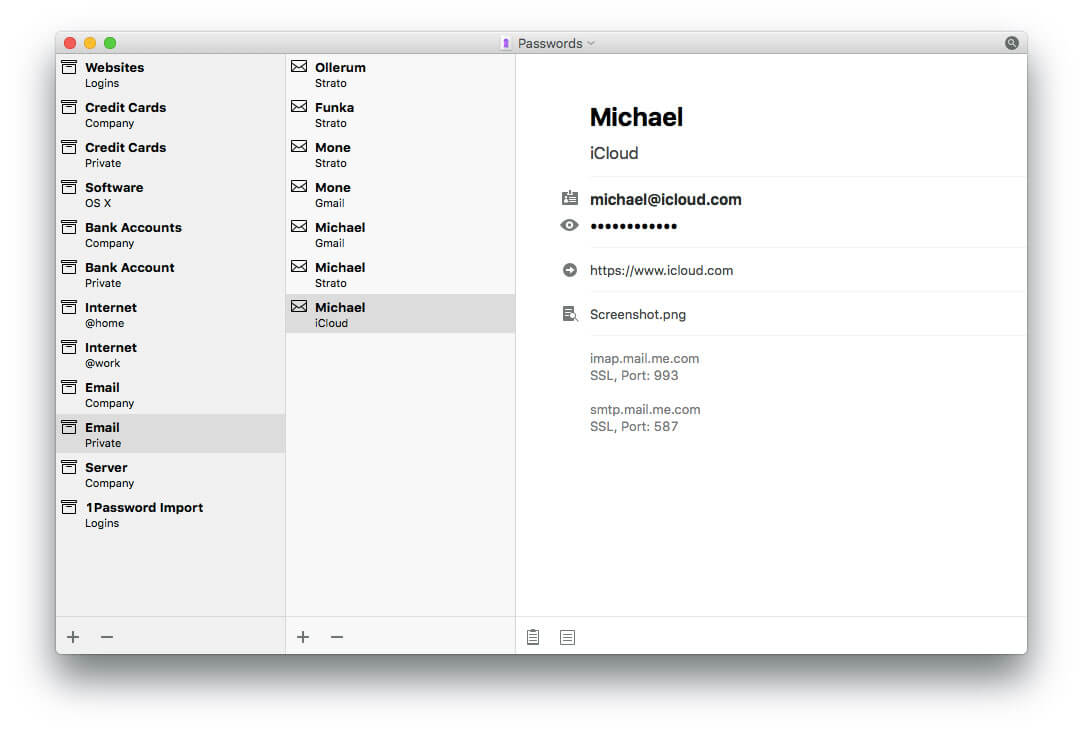1083x734 pixels.
Task: Click the clipboard icon in the detail footer
Action: [x=533, y=637]
